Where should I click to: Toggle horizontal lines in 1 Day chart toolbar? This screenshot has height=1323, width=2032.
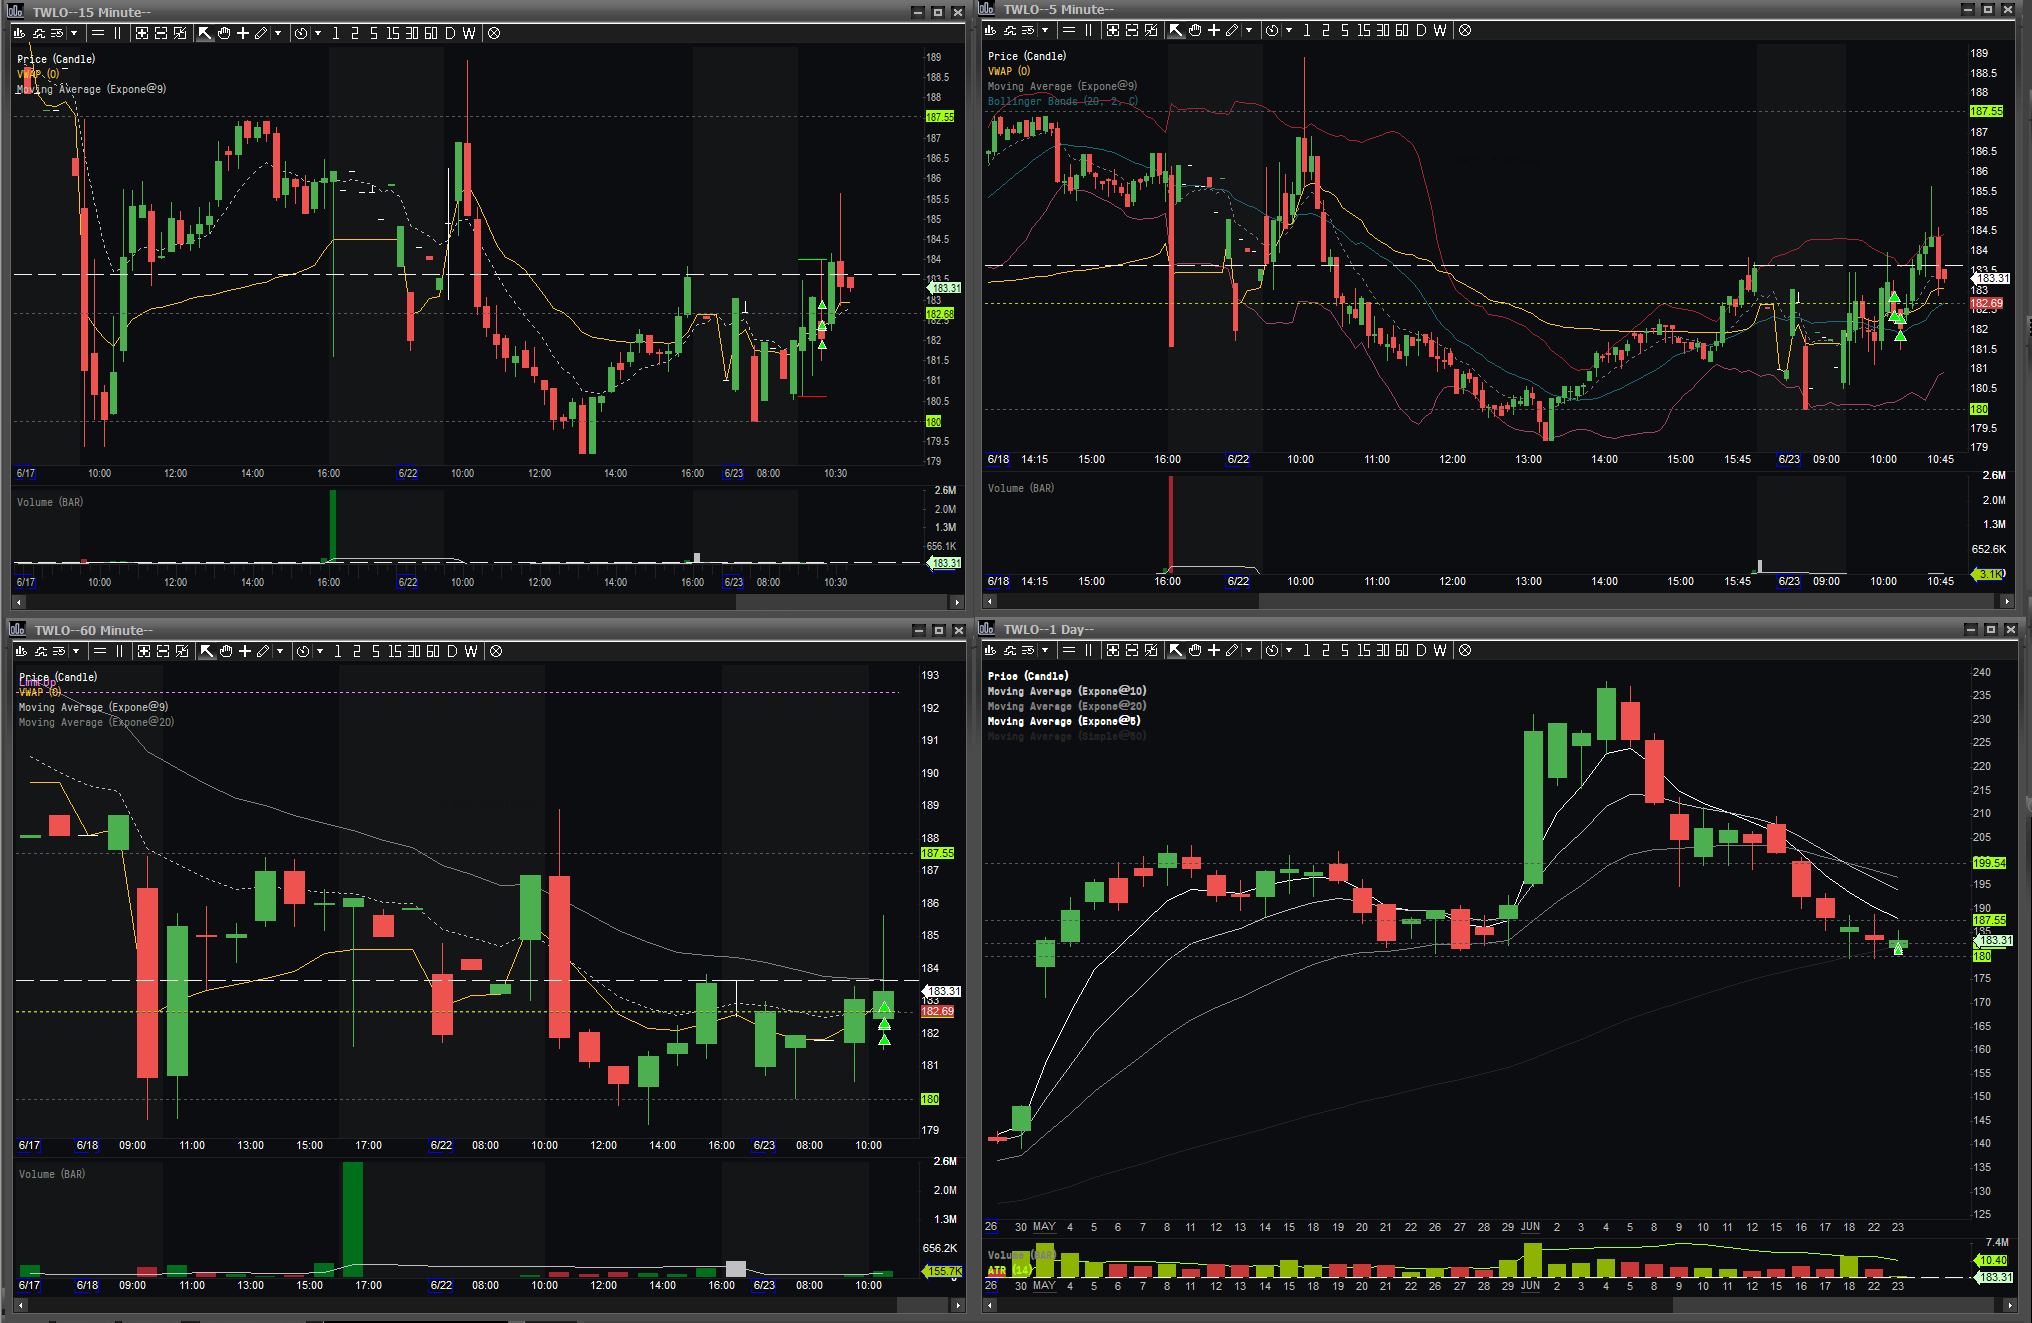1069,650
